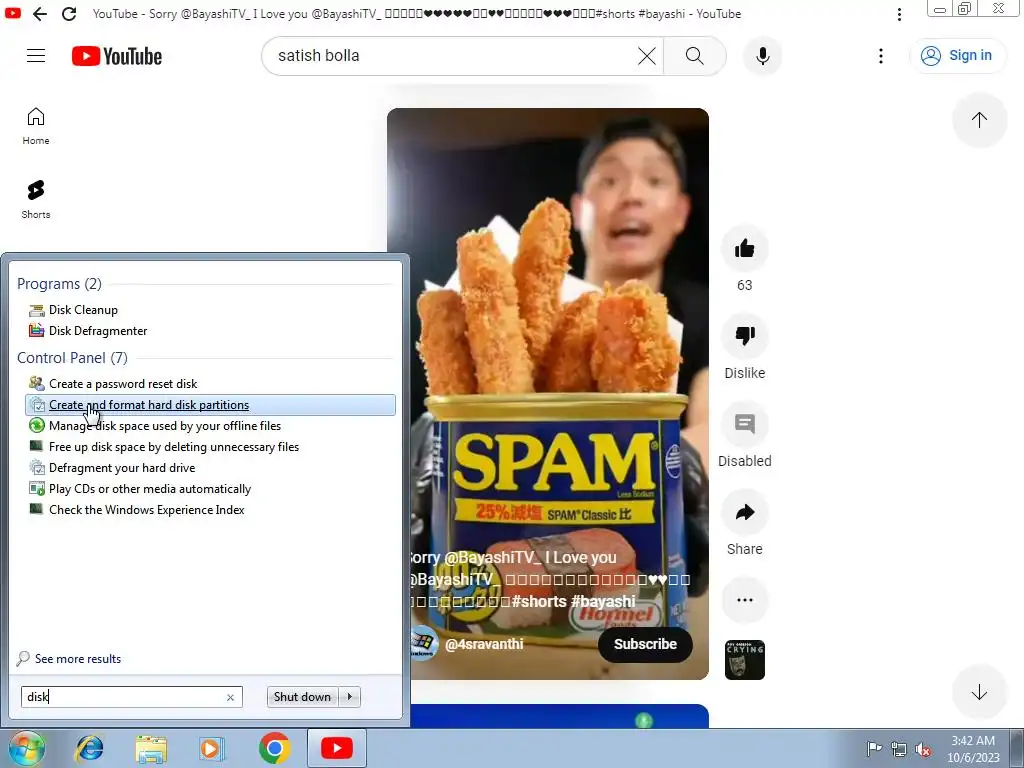
Task: Click the magnifier search button
Action: pyautogui.click(x=695, y=56)
